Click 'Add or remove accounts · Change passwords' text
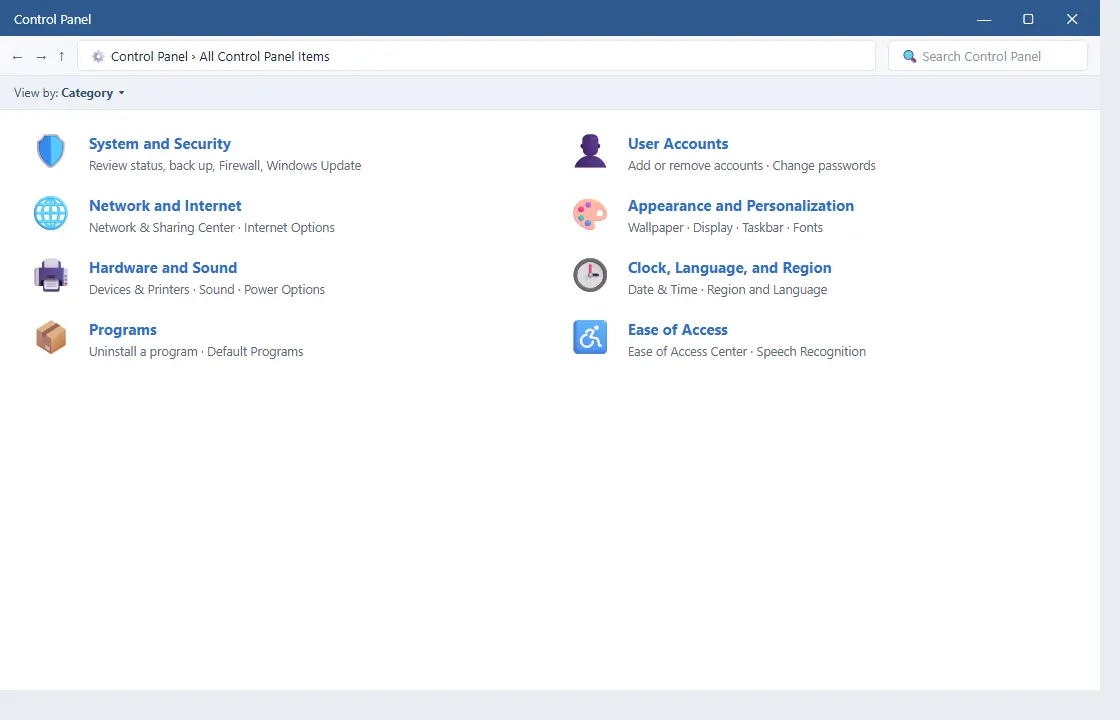 click(x=751, y=166)
